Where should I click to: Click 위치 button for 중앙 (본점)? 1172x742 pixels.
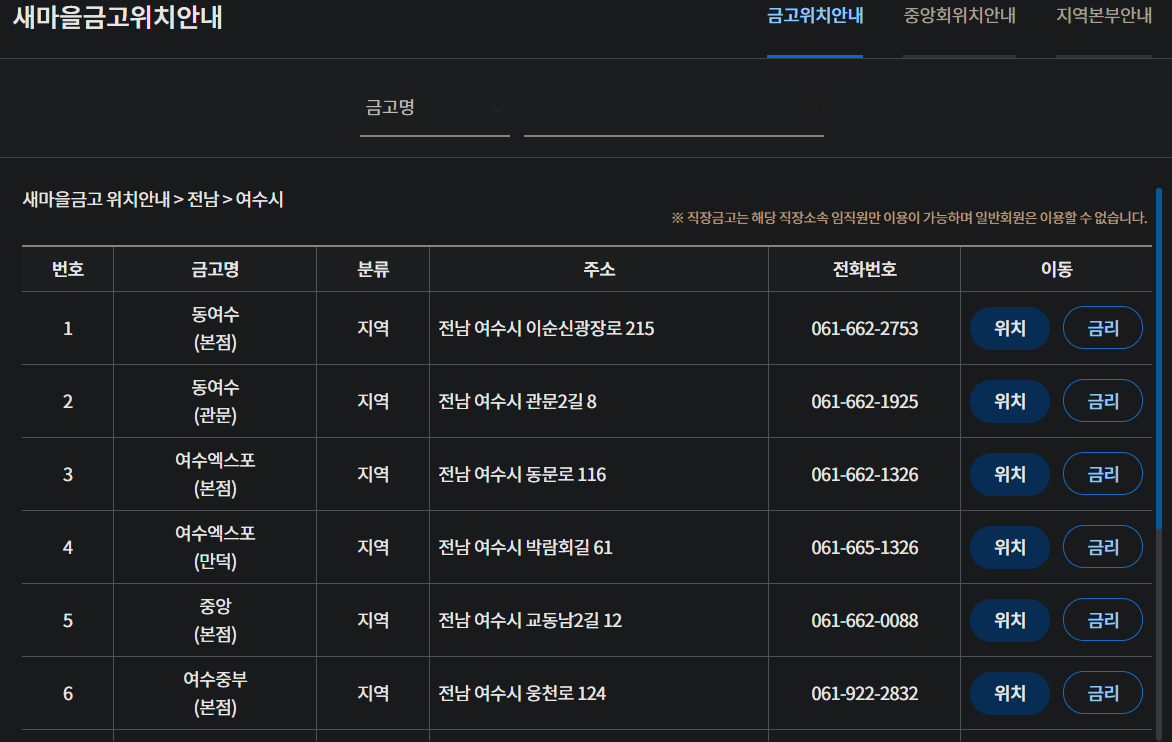point(1010,620)
